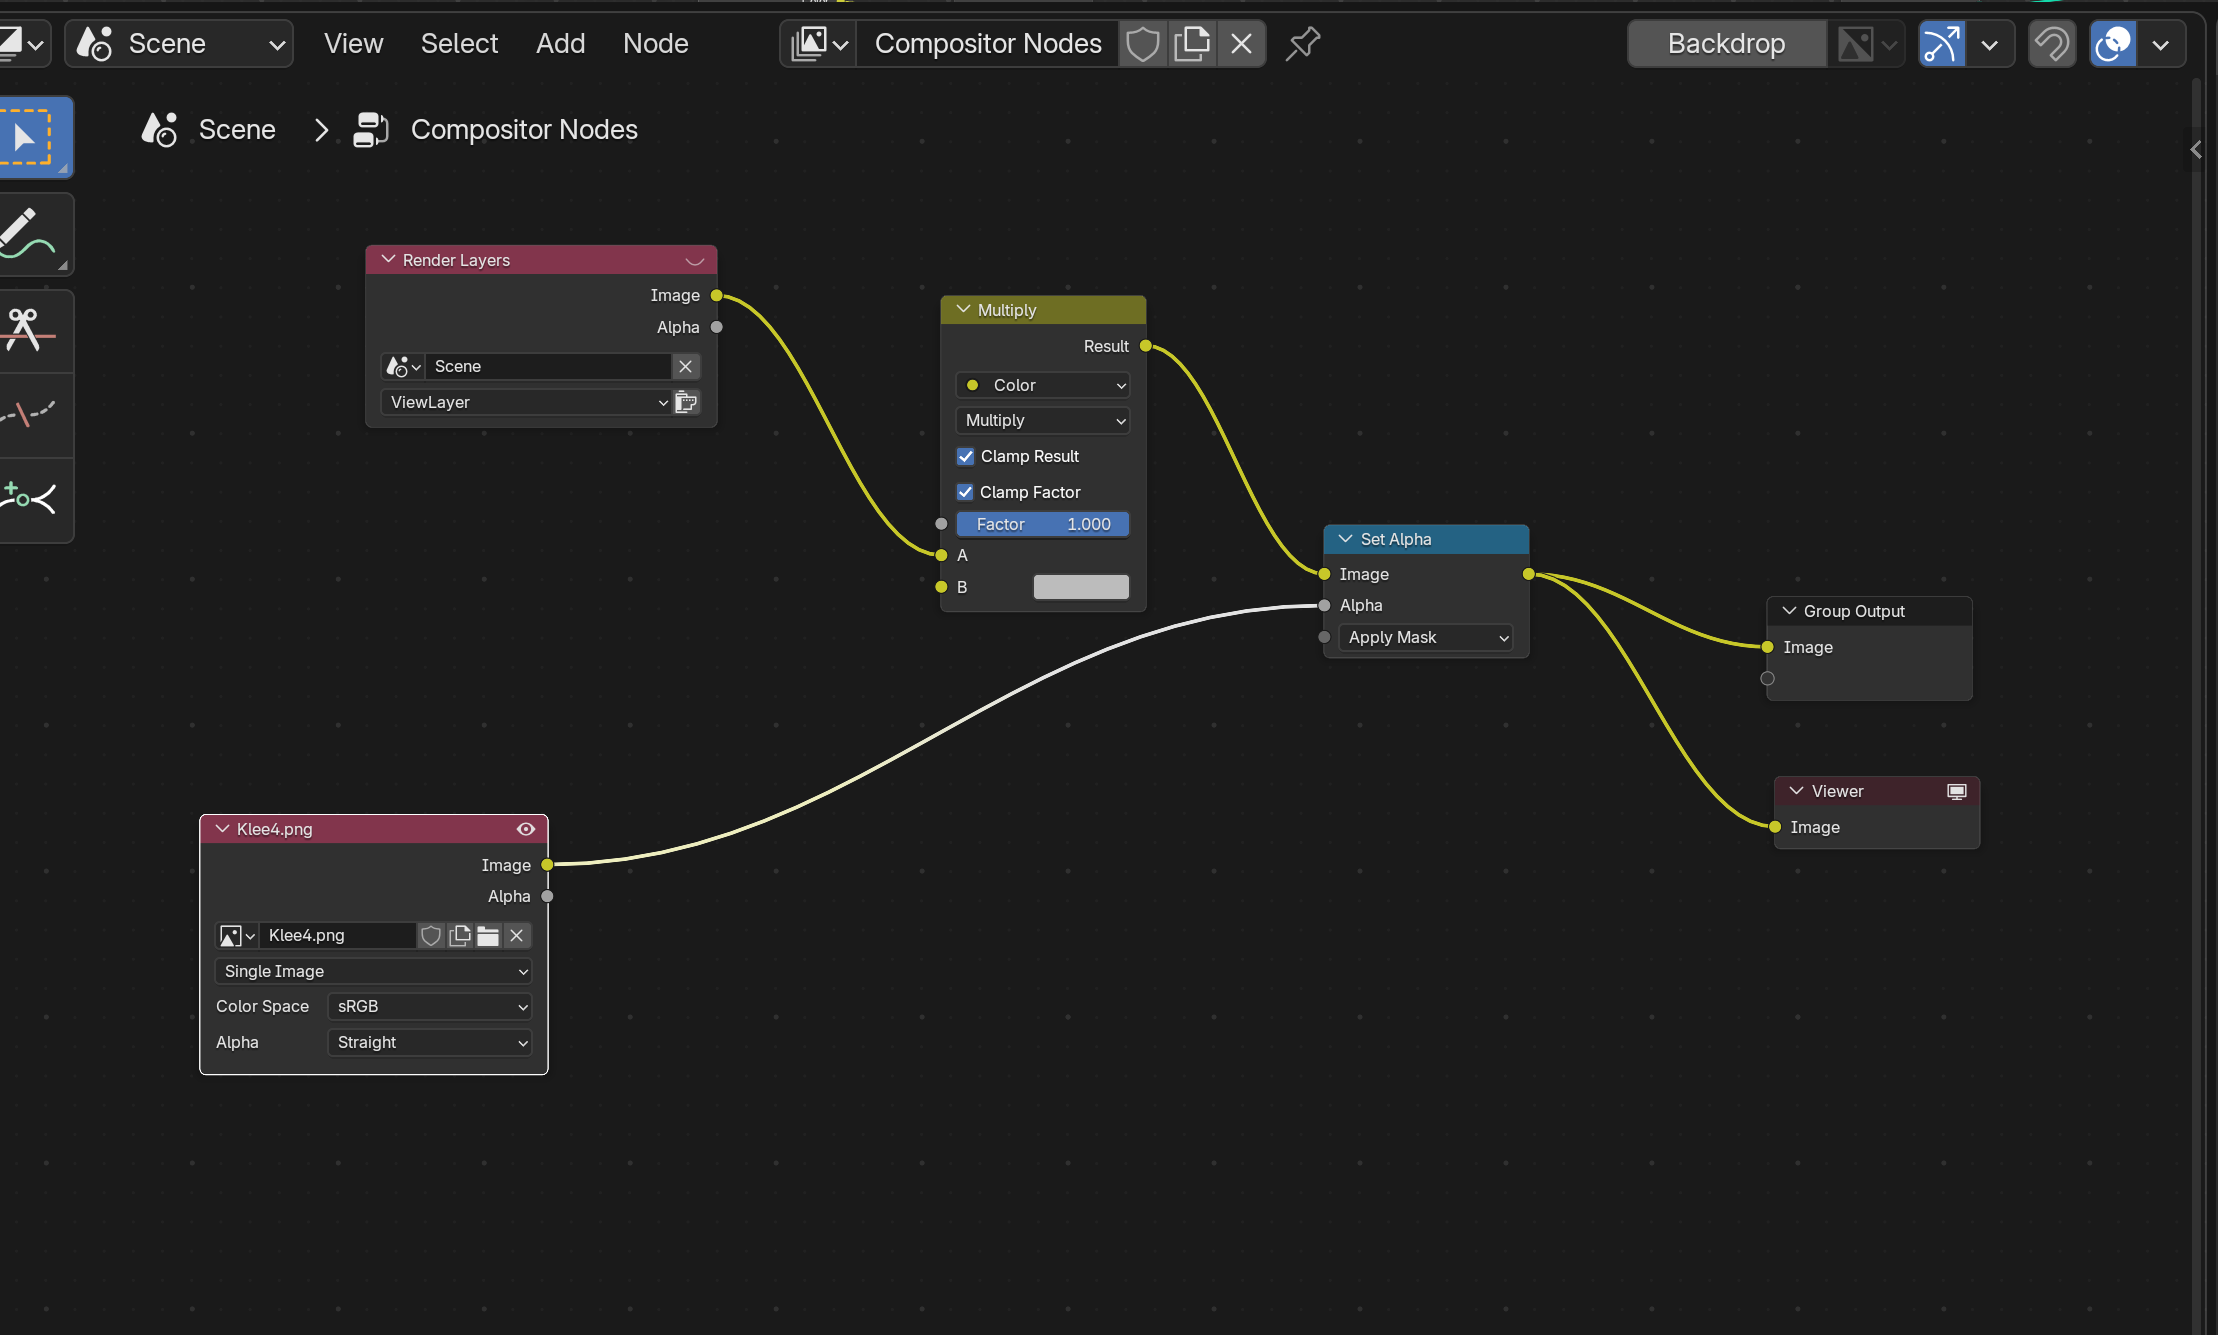This screenshot has height=1335, width=2218.
Task: Click the Backdrop button
Action: (x=1726, y=44)
